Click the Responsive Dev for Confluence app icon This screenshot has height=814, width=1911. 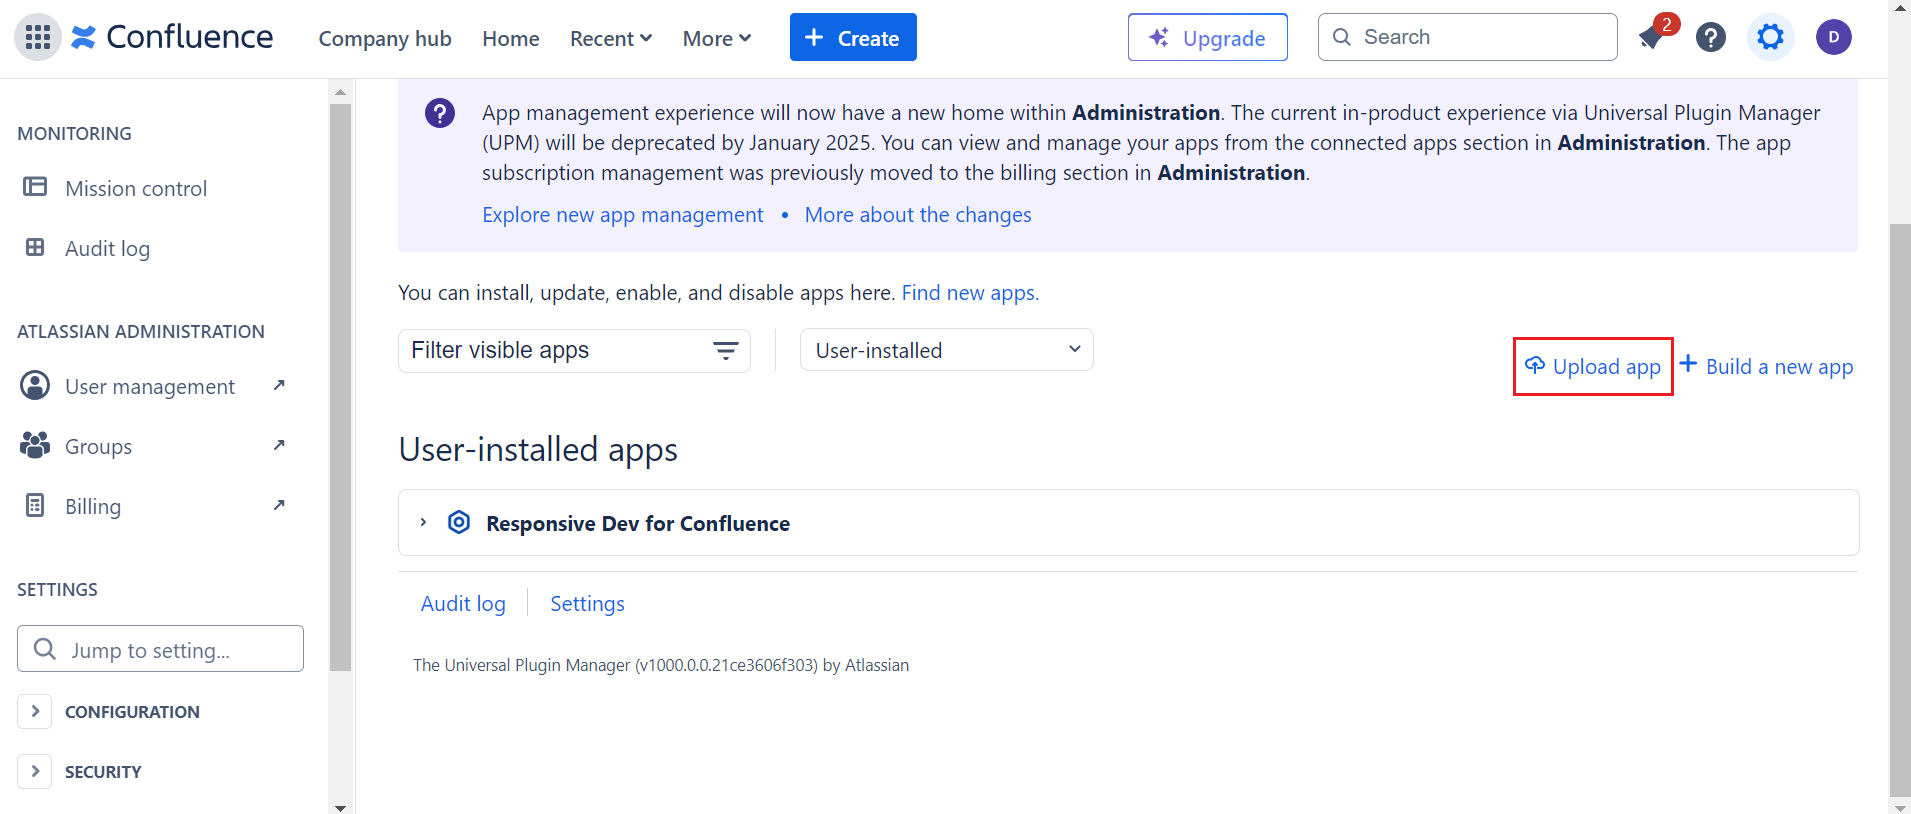point(459,522)
